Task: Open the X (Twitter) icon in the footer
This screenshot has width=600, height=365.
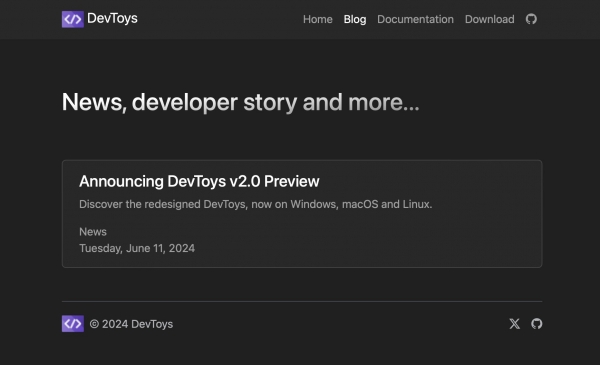Action: 515,324
